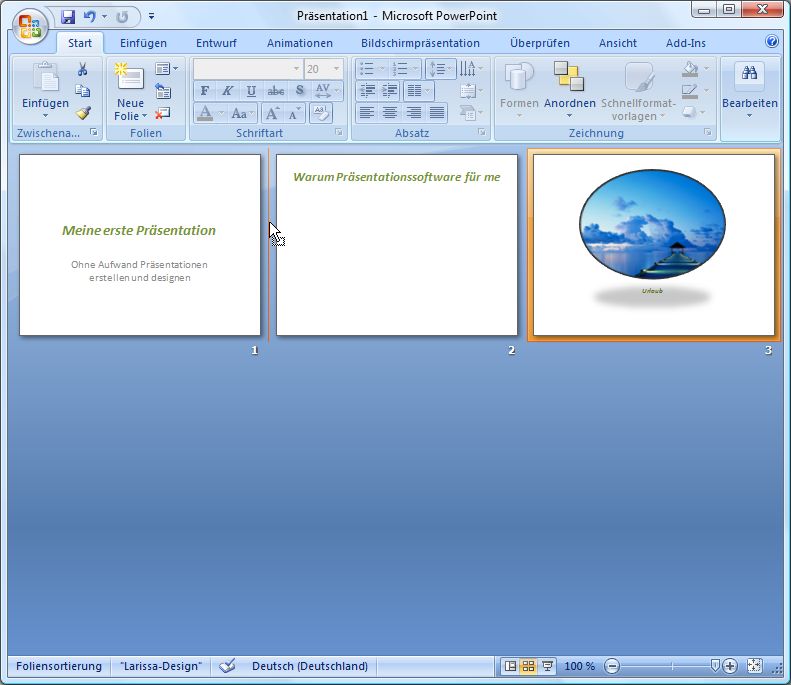
Task: Click the font color A button
Action: tap(205, 113)
